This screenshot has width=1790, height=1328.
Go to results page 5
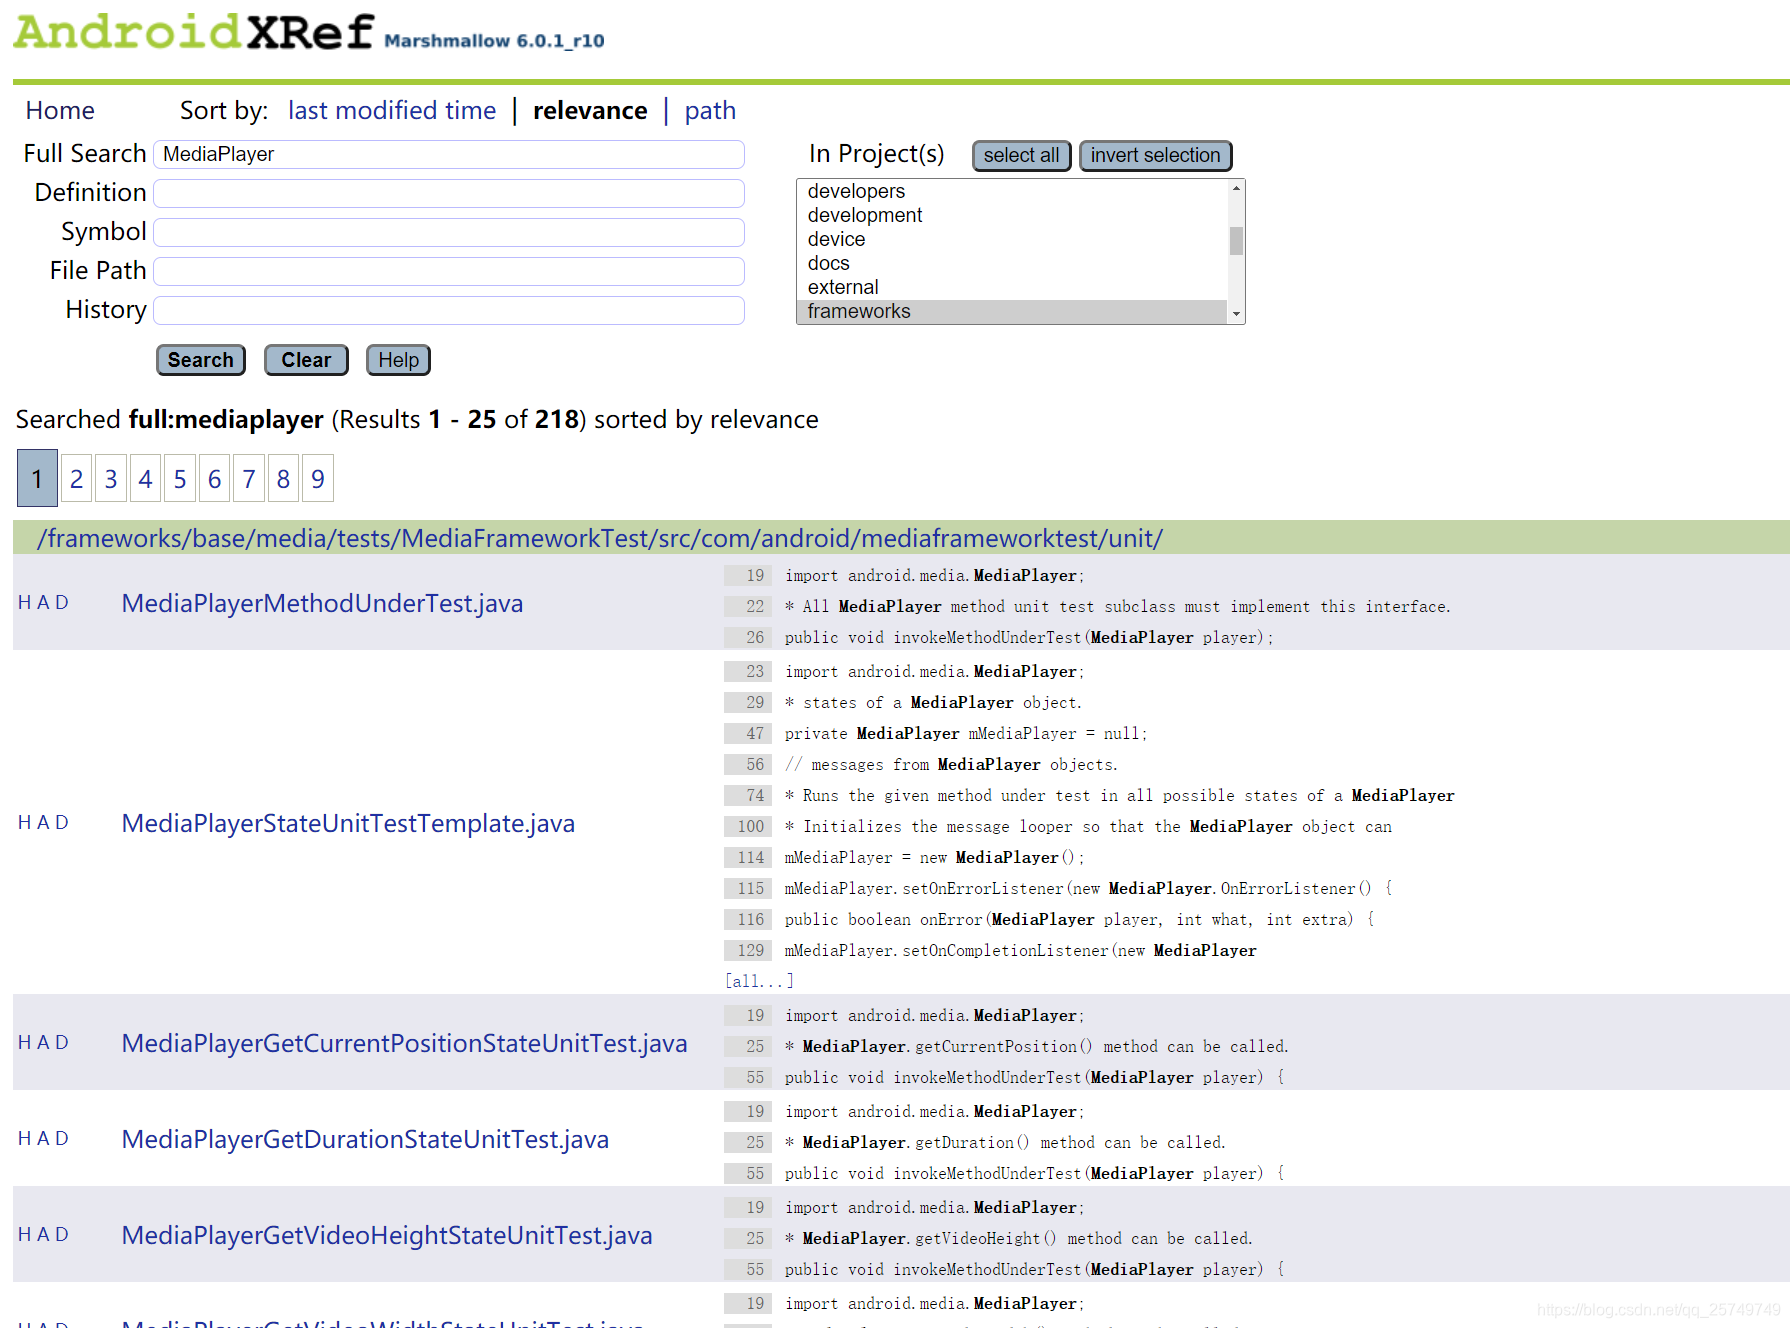(180, 479)
